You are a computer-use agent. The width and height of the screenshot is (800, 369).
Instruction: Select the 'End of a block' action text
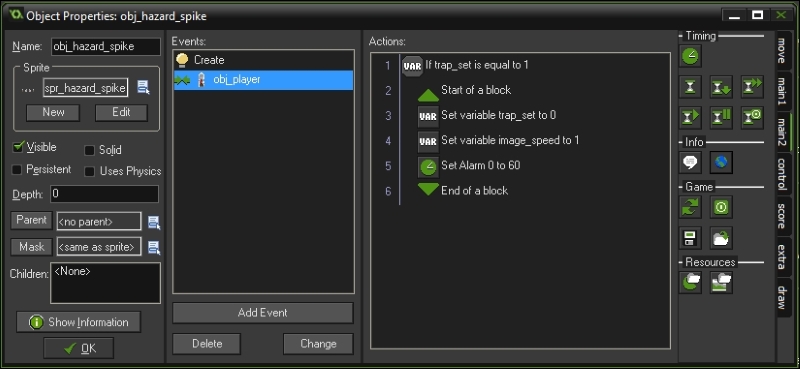pos(474,191)
